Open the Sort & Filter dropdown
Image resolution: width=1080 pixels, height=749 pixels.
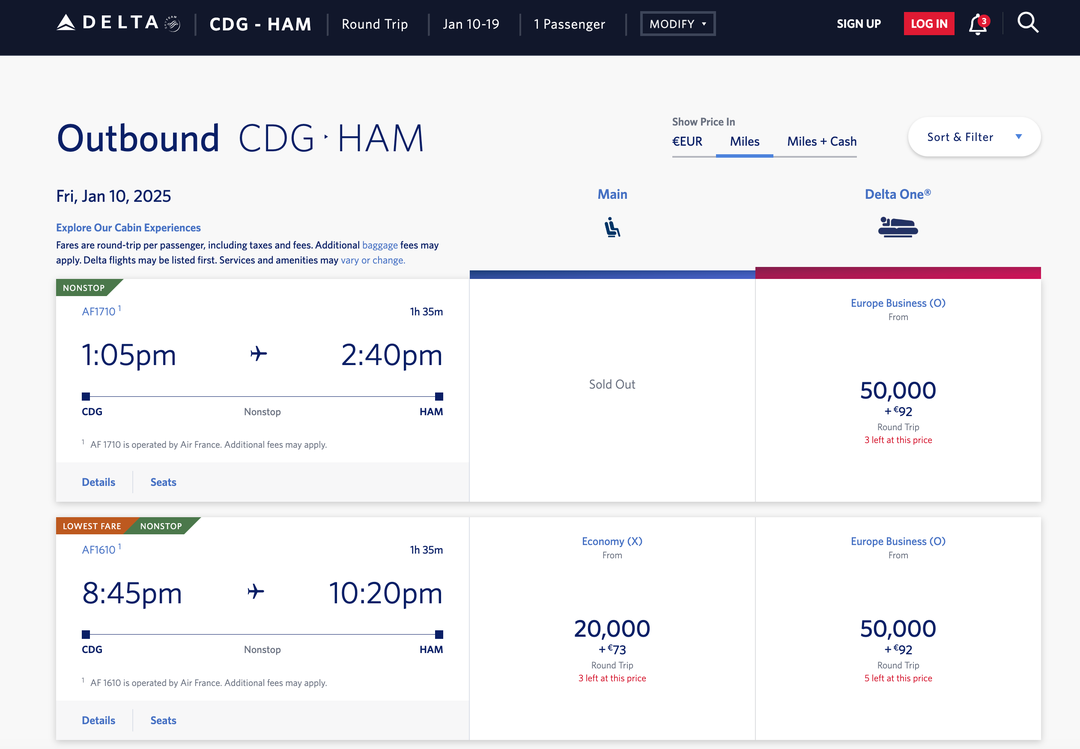click(x=973, y=136)
